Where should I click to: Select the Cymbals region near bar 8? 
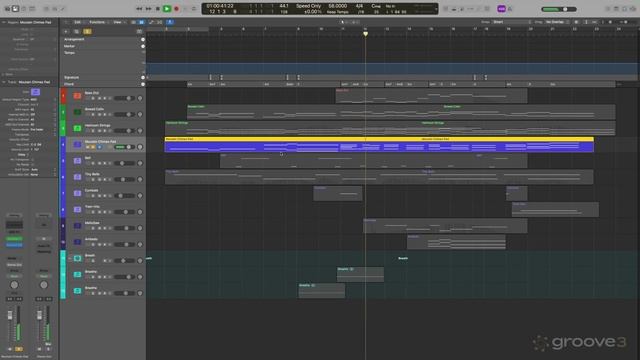coord(338,193)
